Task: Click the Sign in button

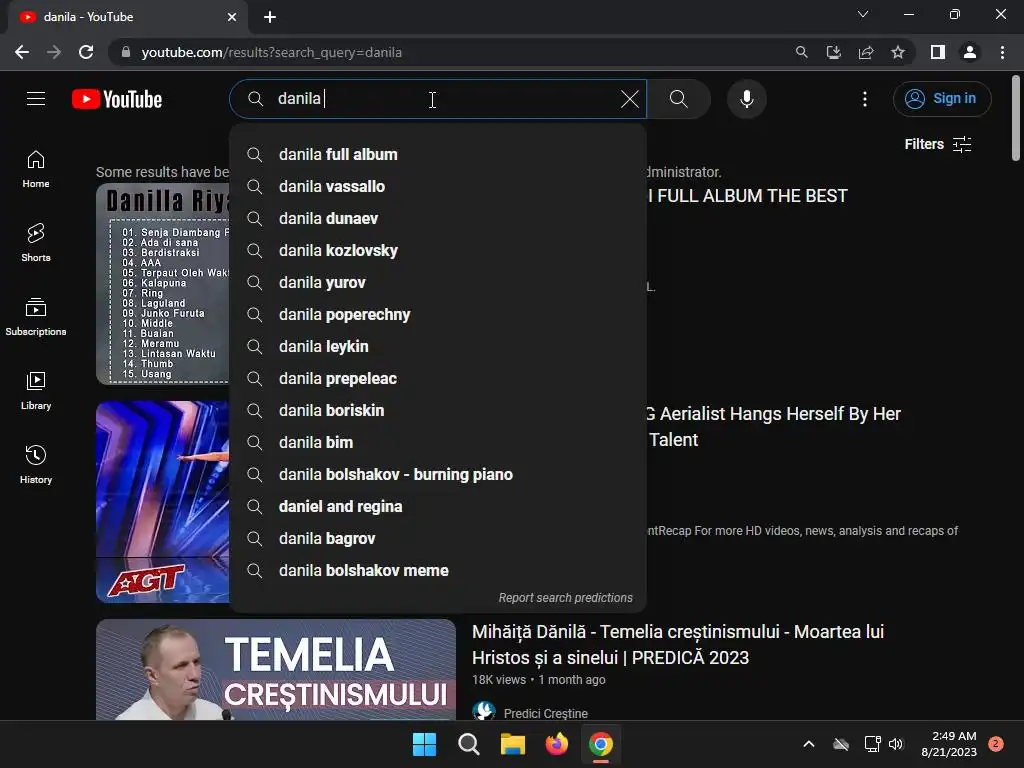Action: tap(942, 99)
